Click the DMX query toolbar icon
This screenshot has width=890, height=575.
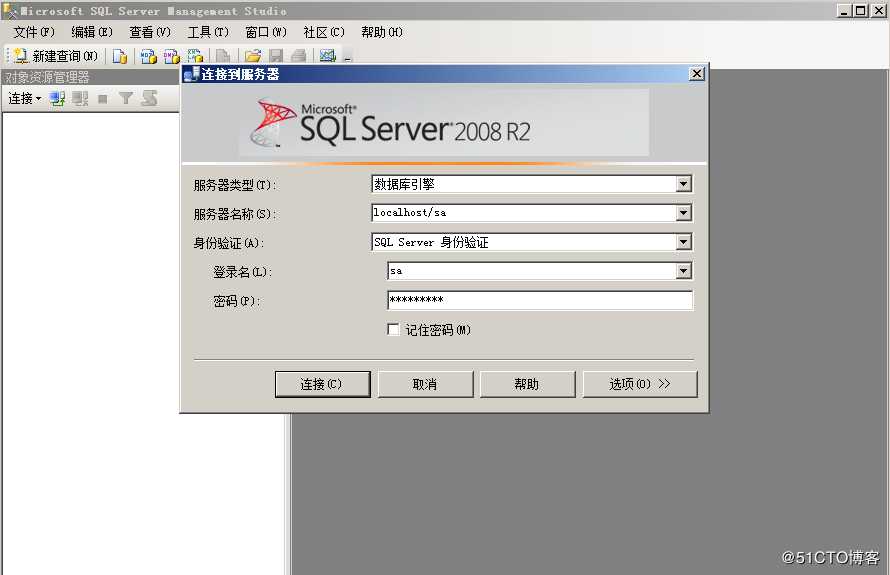tap(171, 56)
